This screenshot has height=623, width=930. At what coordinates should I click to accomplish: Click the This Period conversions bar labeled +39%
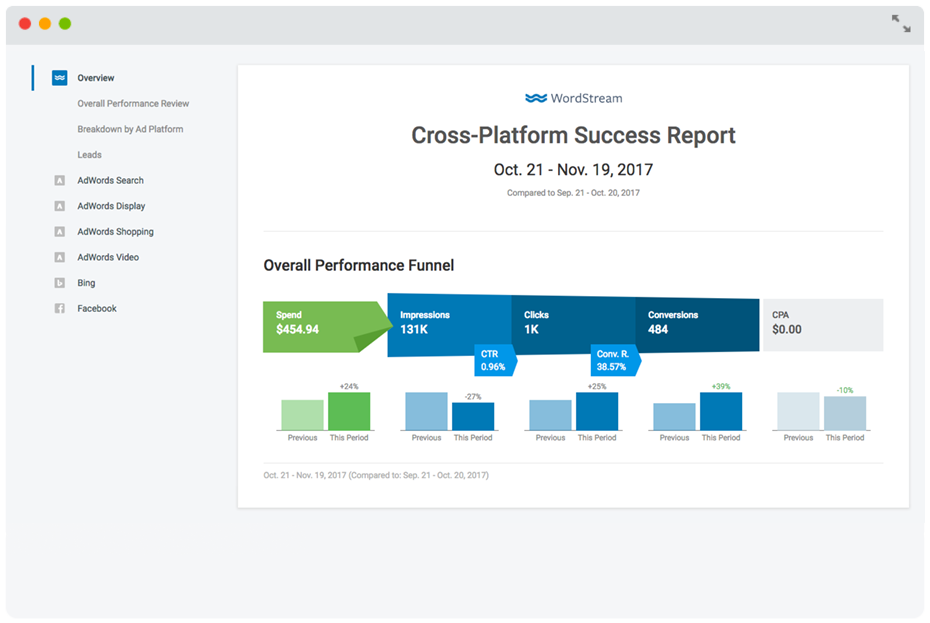pyautogui.click(x=721, y=411)
